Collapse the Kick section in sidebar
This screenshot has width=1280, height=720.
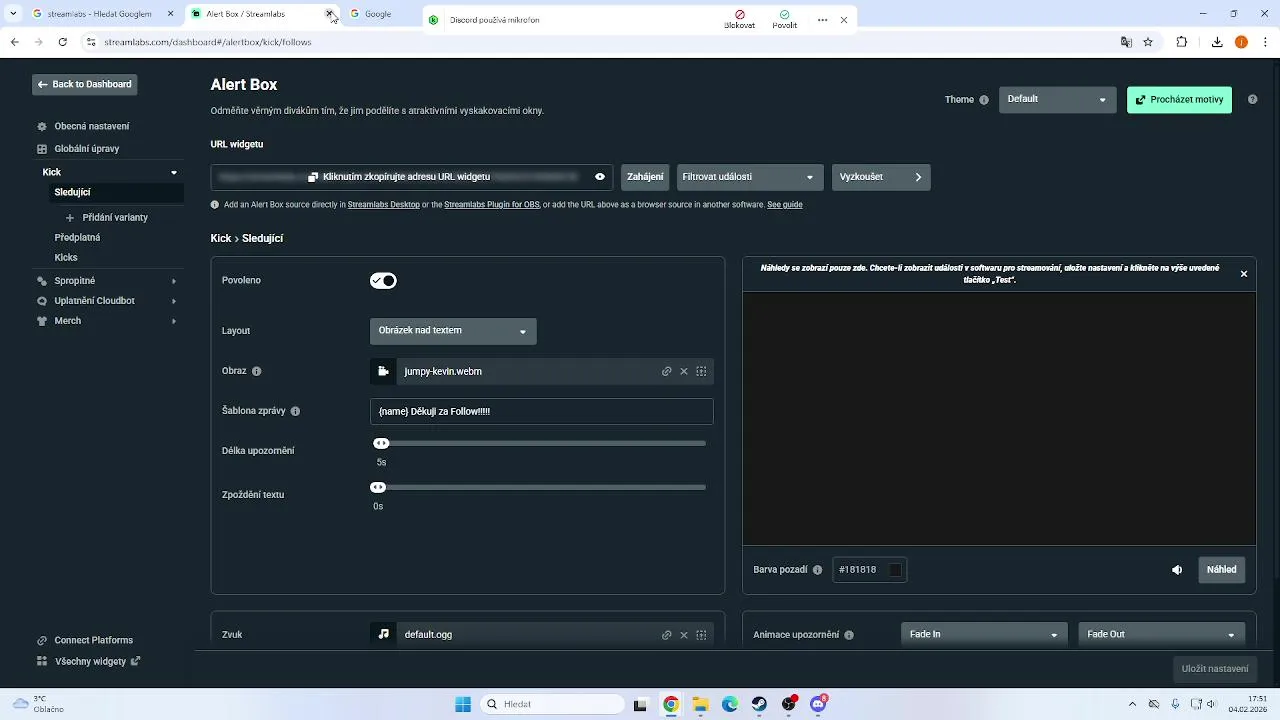(x=174, y=172)
